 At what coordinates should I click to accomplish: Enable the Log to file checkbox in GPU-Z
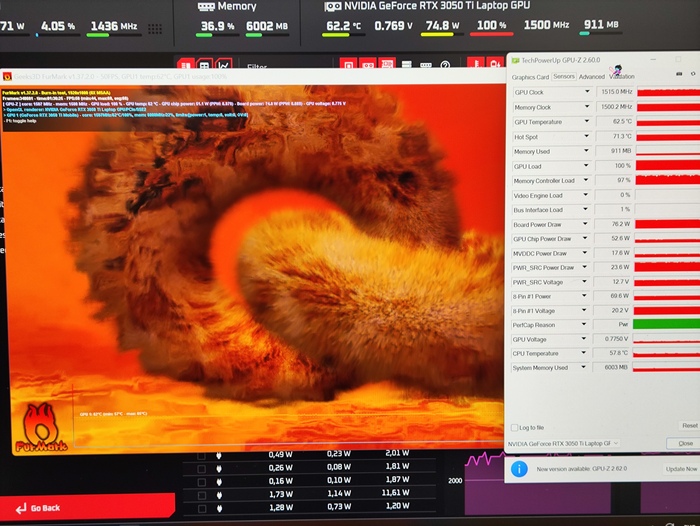[514, 427]
